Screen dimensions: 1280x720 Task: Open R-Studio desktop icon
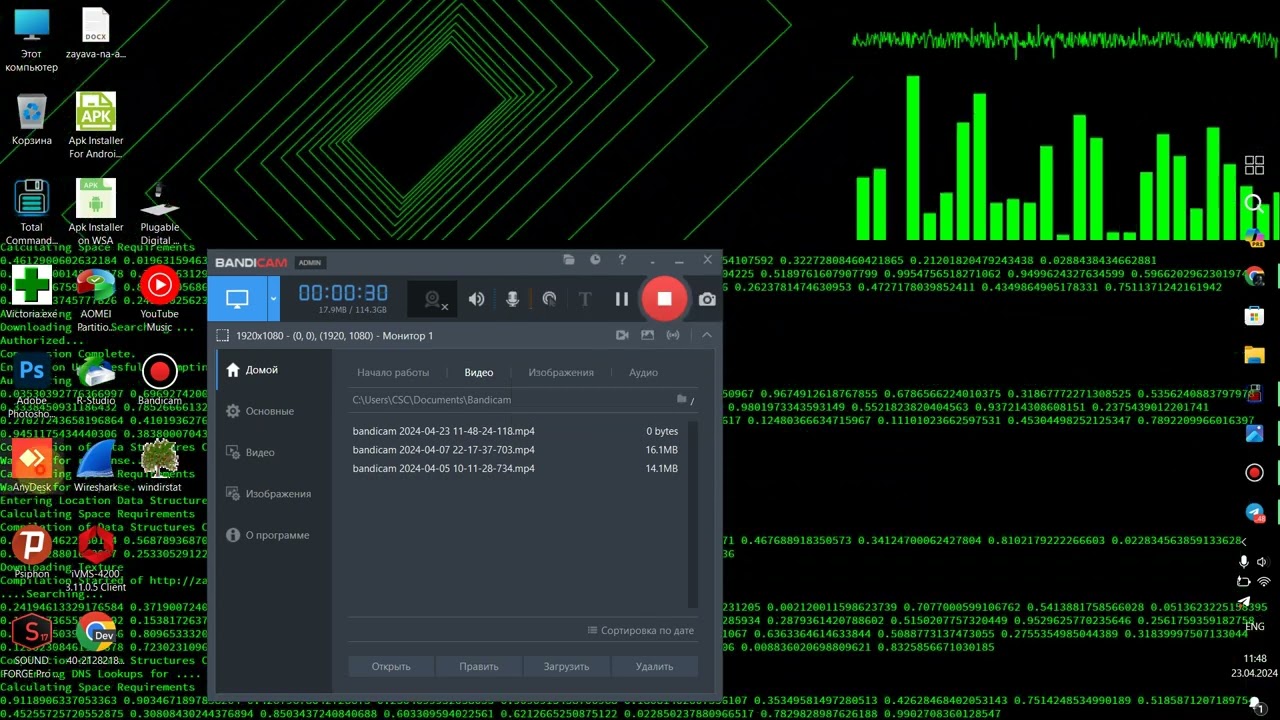96,380
